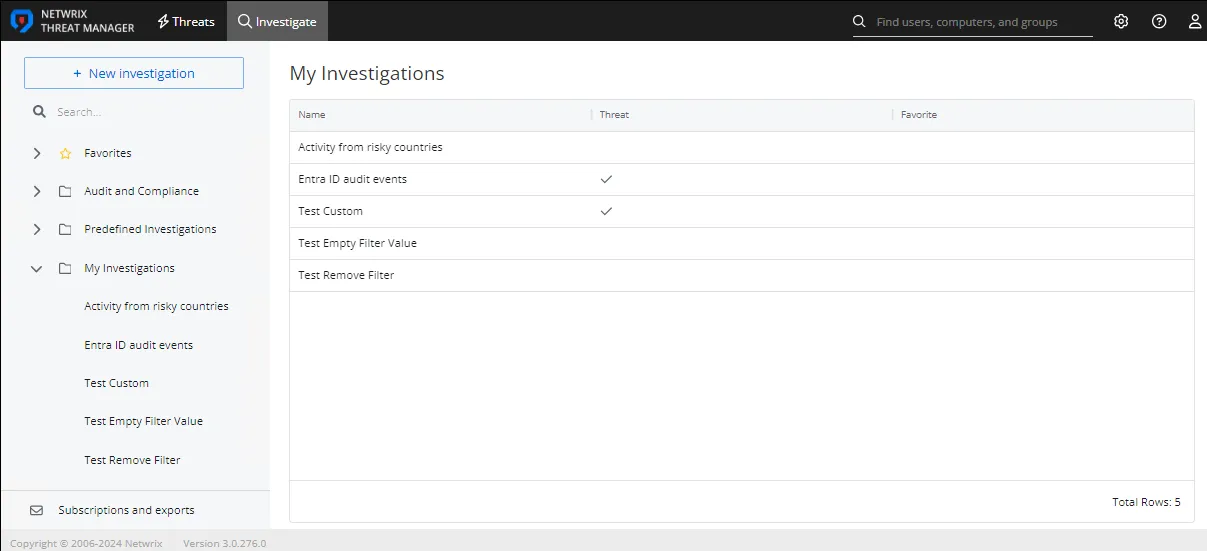Click the My Investigations page heading
Image resolution: width=1207 pixels, height=551 pixels.
click(366, 73)
